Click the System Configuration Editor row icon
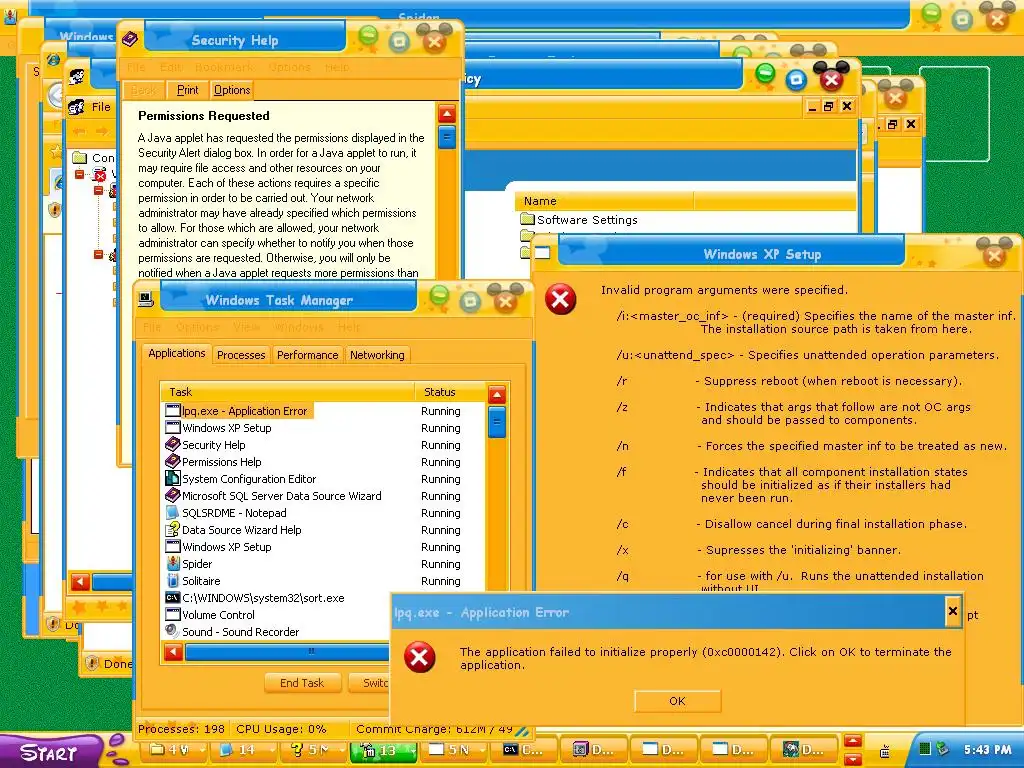The image size is (1024, 768). click(x=172, y=479)
